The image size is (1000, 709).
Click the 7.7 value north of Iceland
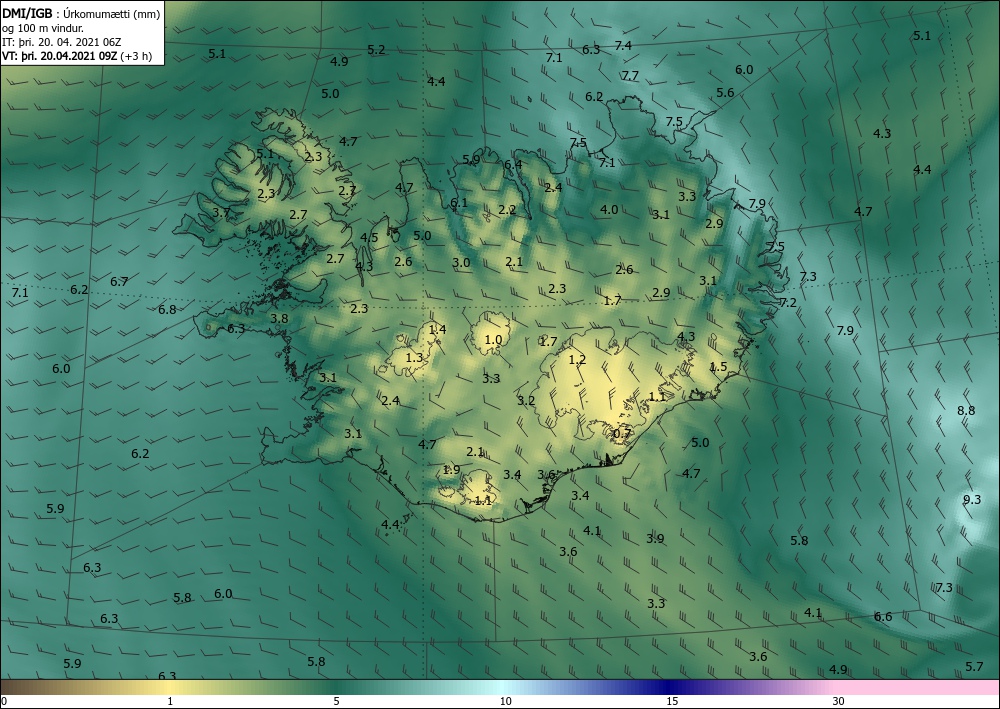(x=630, y=76)
